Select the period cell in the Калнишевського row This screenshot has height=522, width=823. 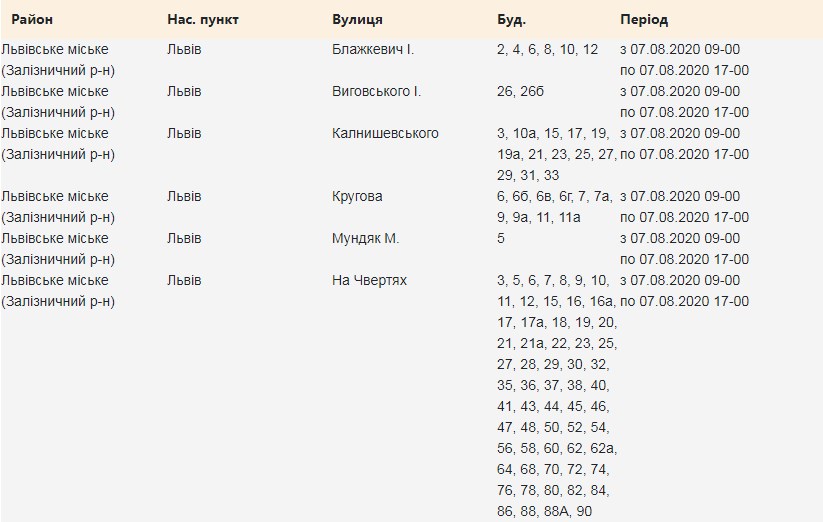coord(684,143)
